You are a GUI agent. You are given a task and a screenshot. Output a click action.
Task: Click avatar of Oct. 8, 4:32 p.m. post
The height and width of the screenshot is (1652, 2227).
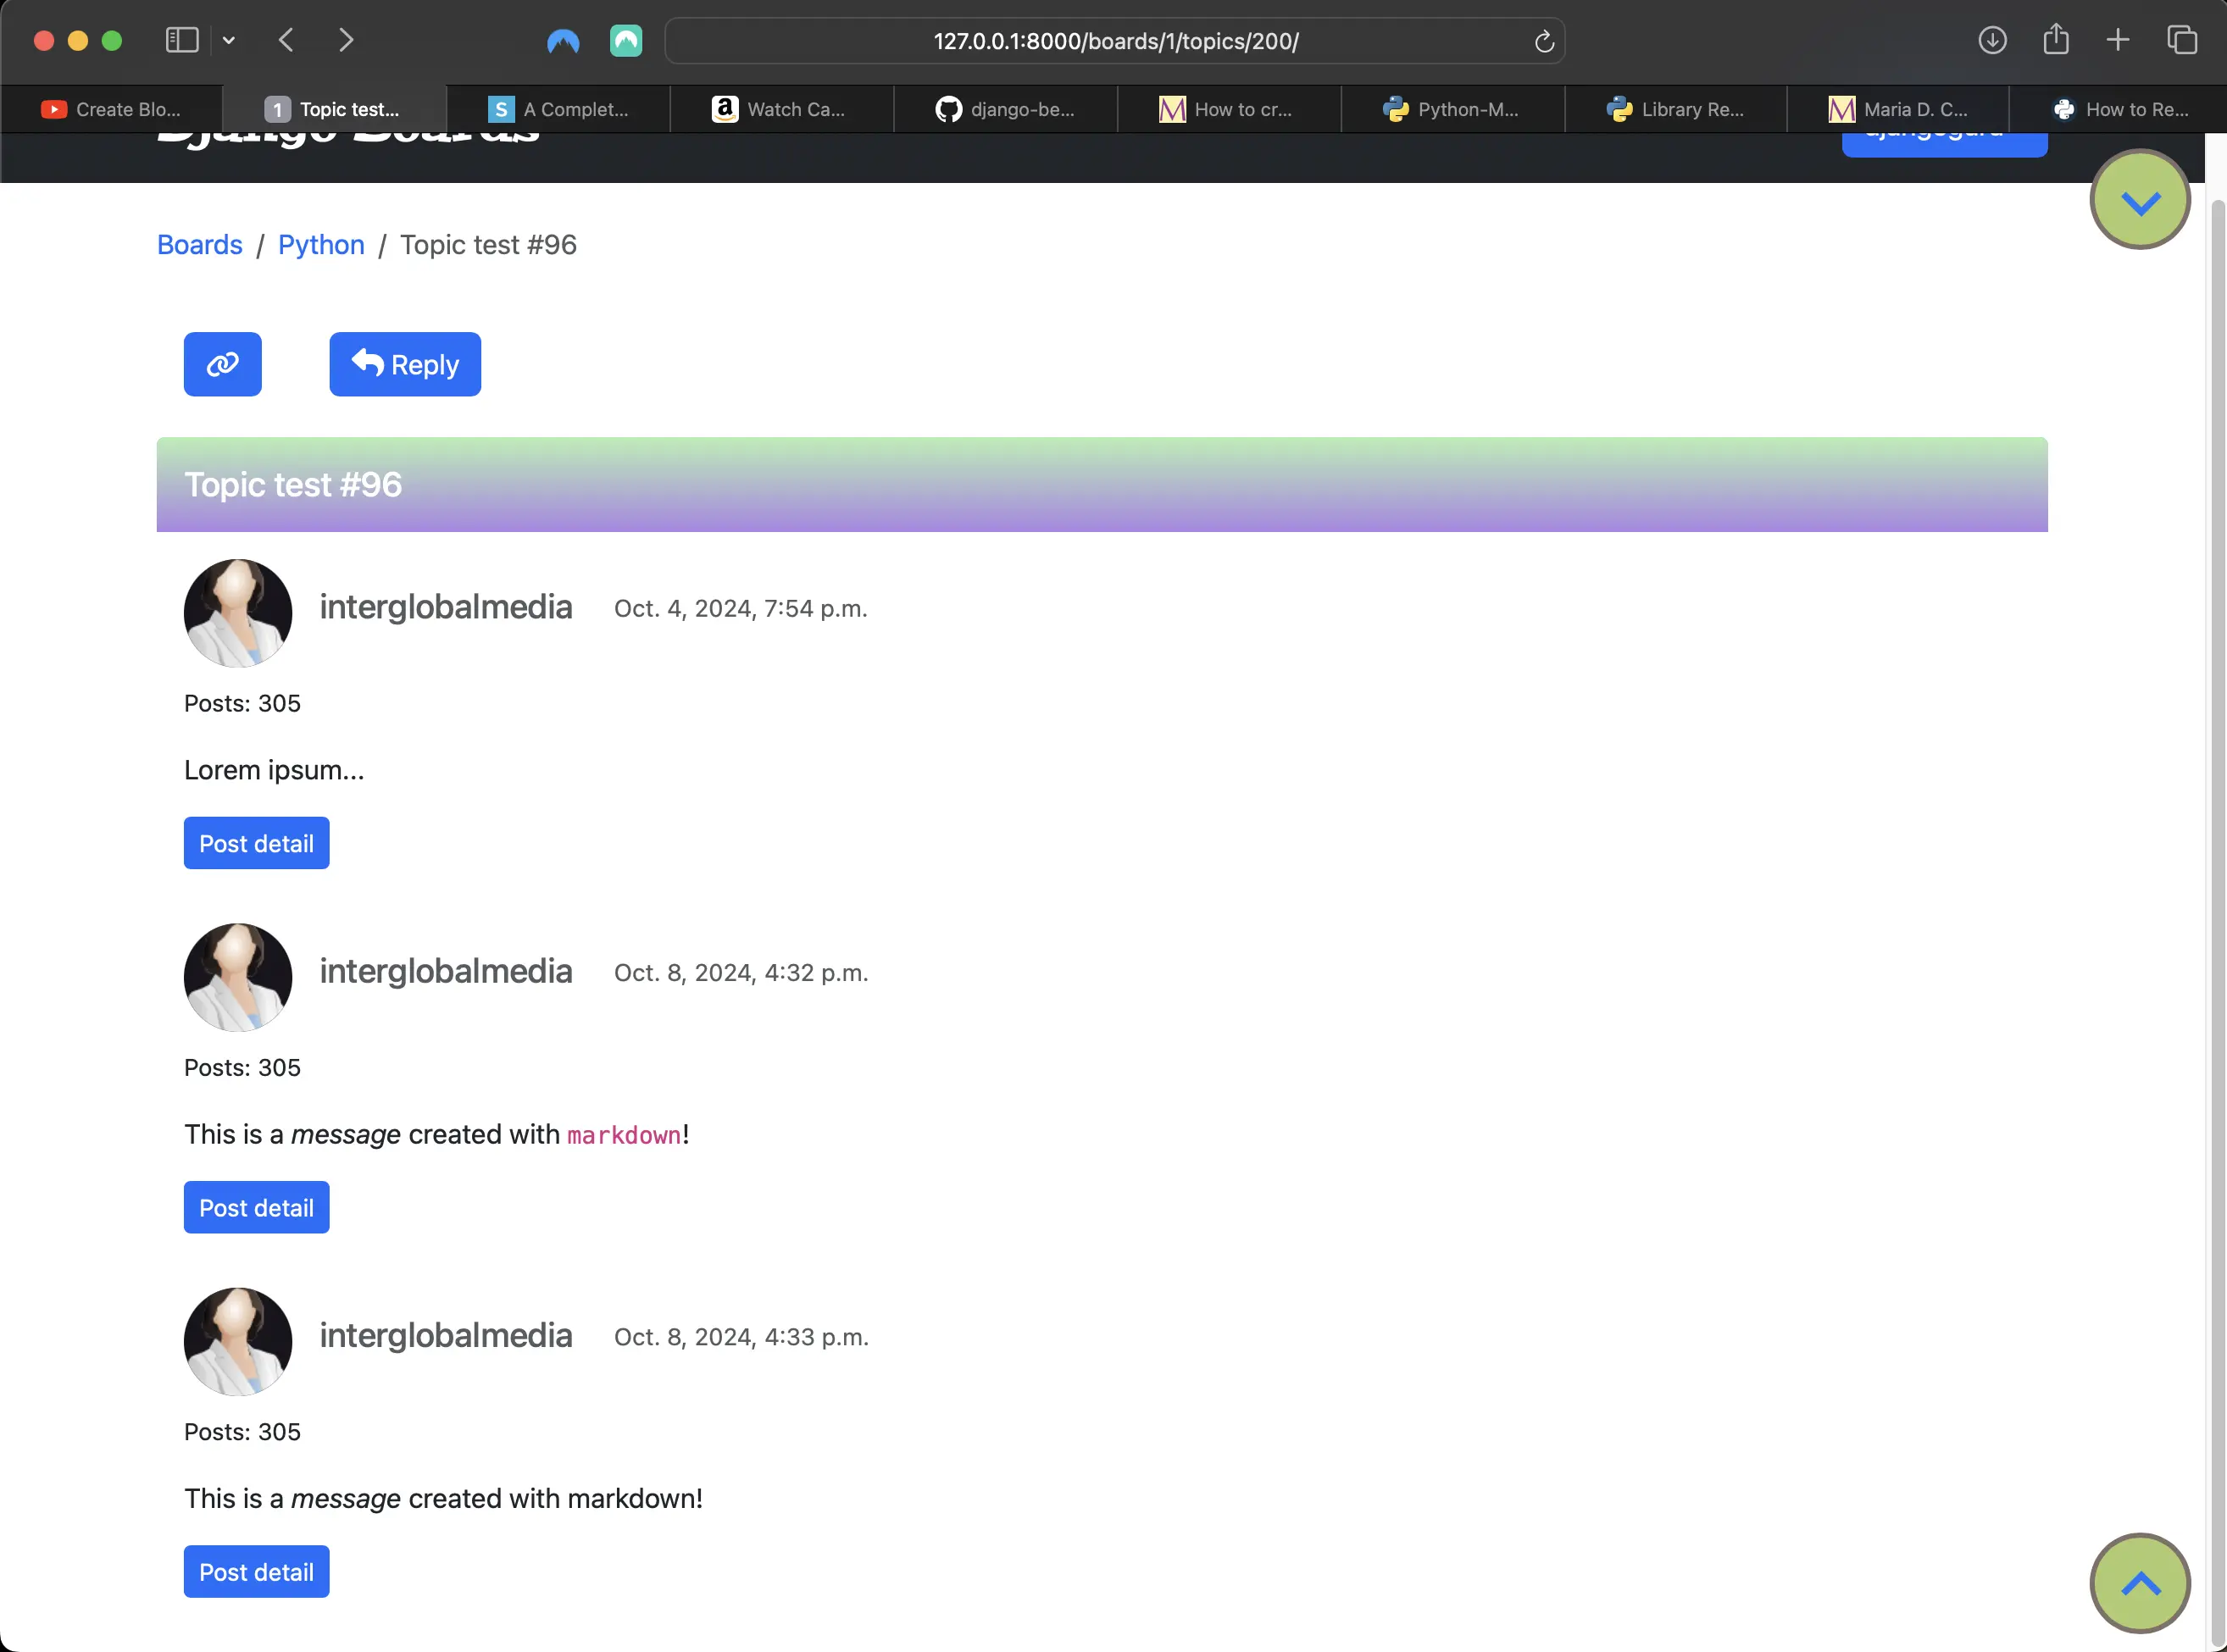click(238, 977)
